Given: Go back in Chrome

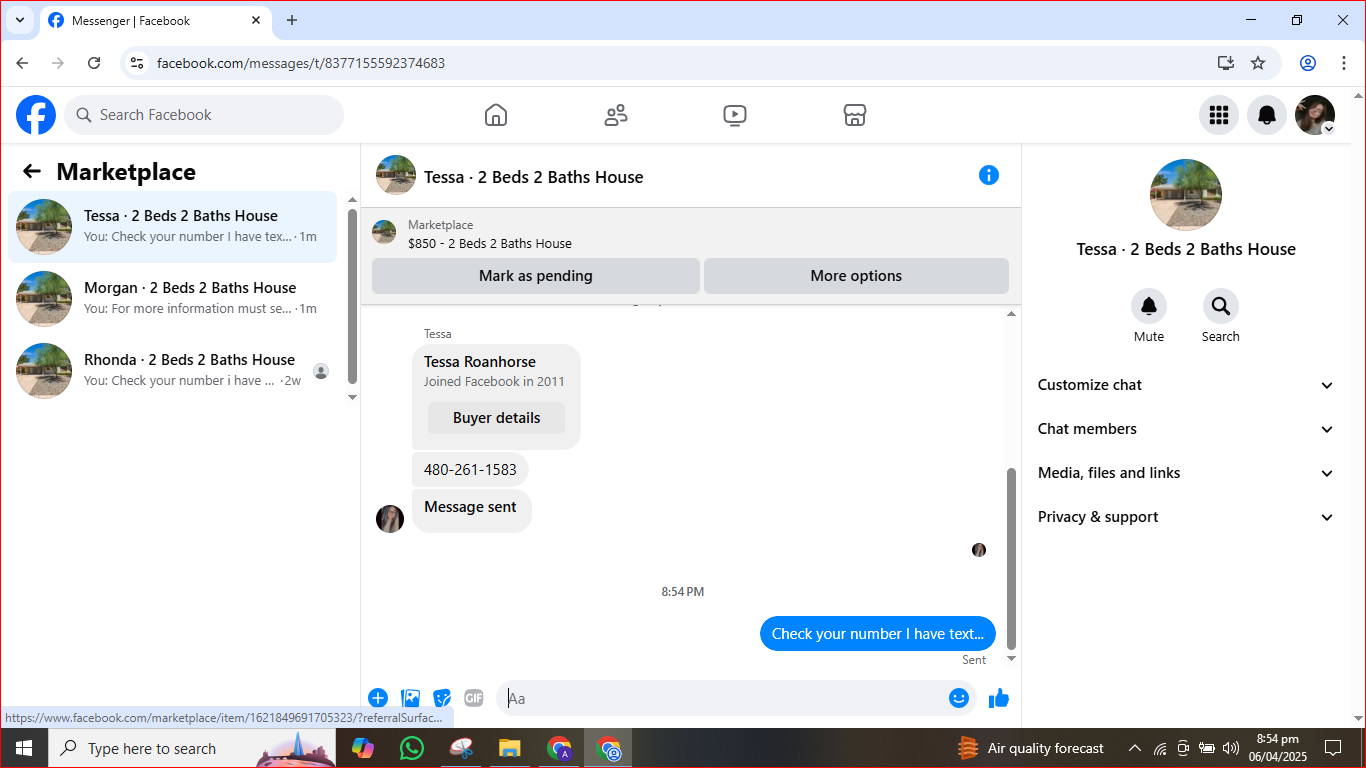Looking at the screenshot, I should tap(22, 63).
